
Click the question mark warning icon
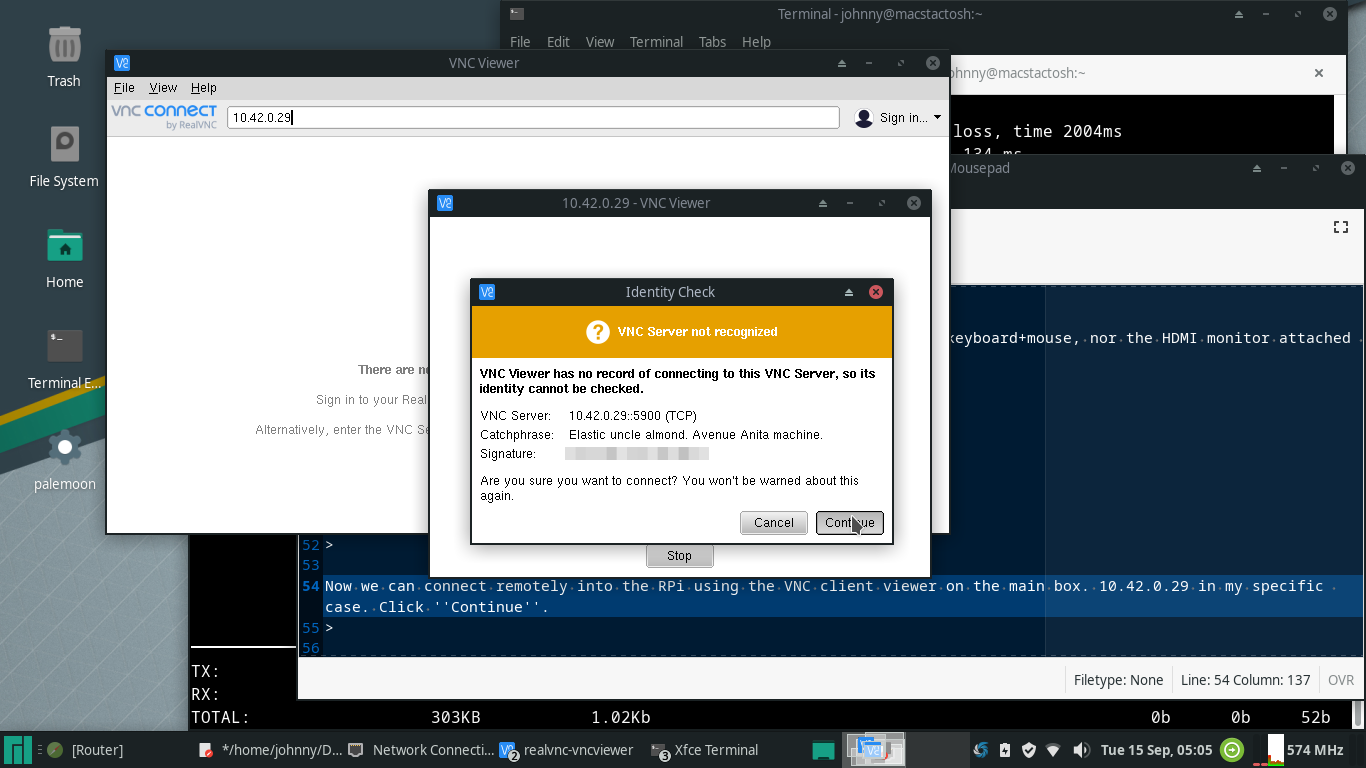(598, 332)
